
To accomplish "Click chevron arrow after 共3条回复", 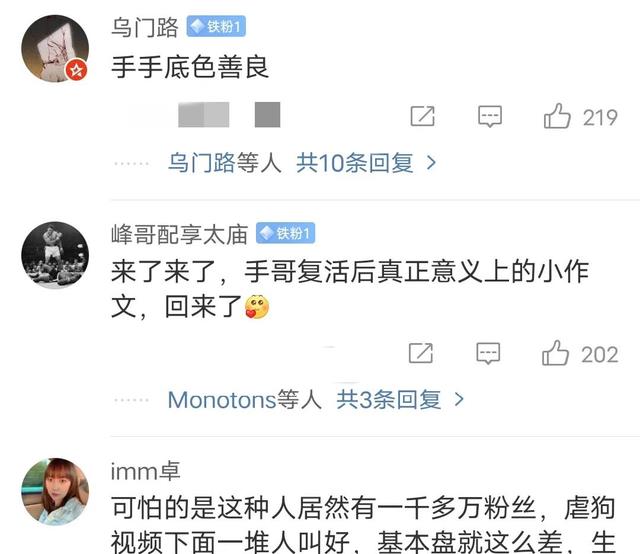I will point(459,399).
